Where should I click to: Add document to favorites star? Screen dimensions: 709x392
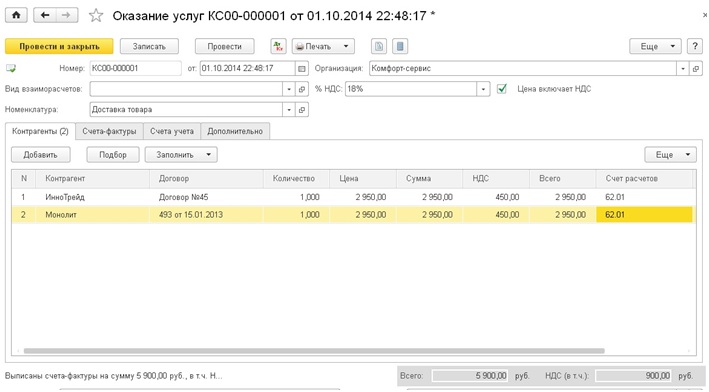pyautogui.click(x=95, y=16)
